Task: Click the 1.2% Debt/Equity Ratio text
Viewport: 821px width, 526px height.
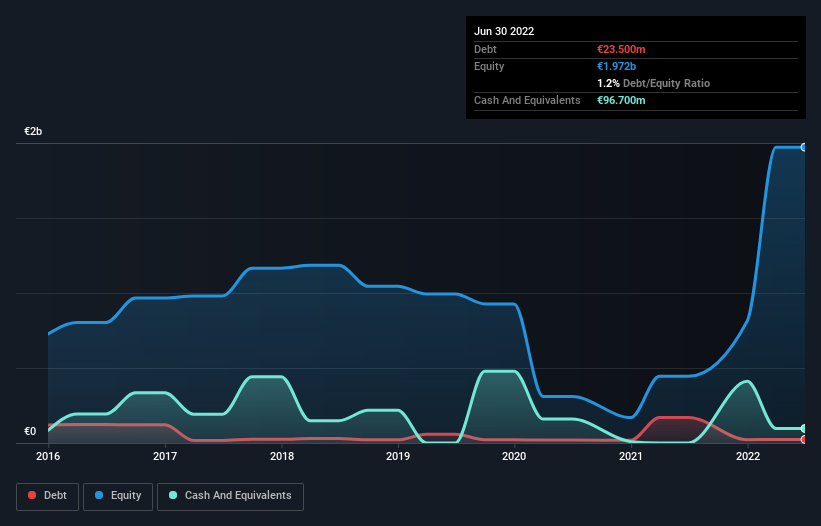Action: pos(653,83)
